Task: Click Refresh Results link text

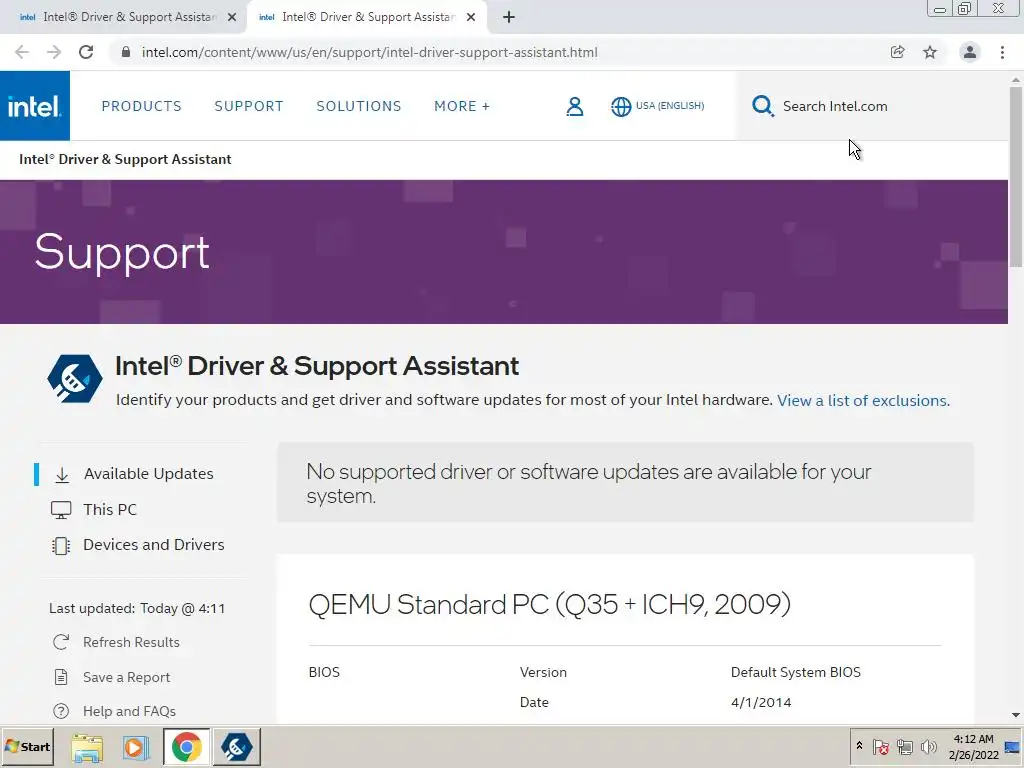Action: pos(131,643)
